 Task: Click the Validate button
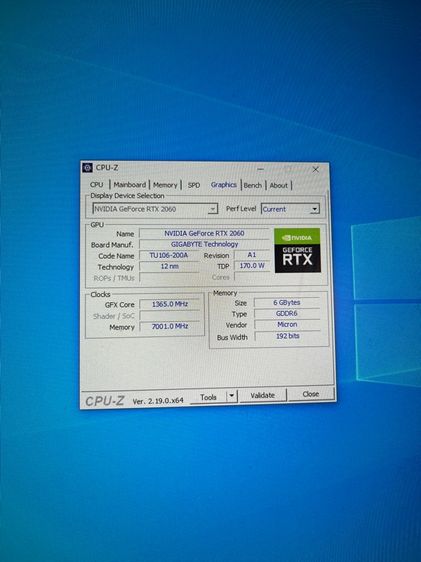tap(263, 395)
